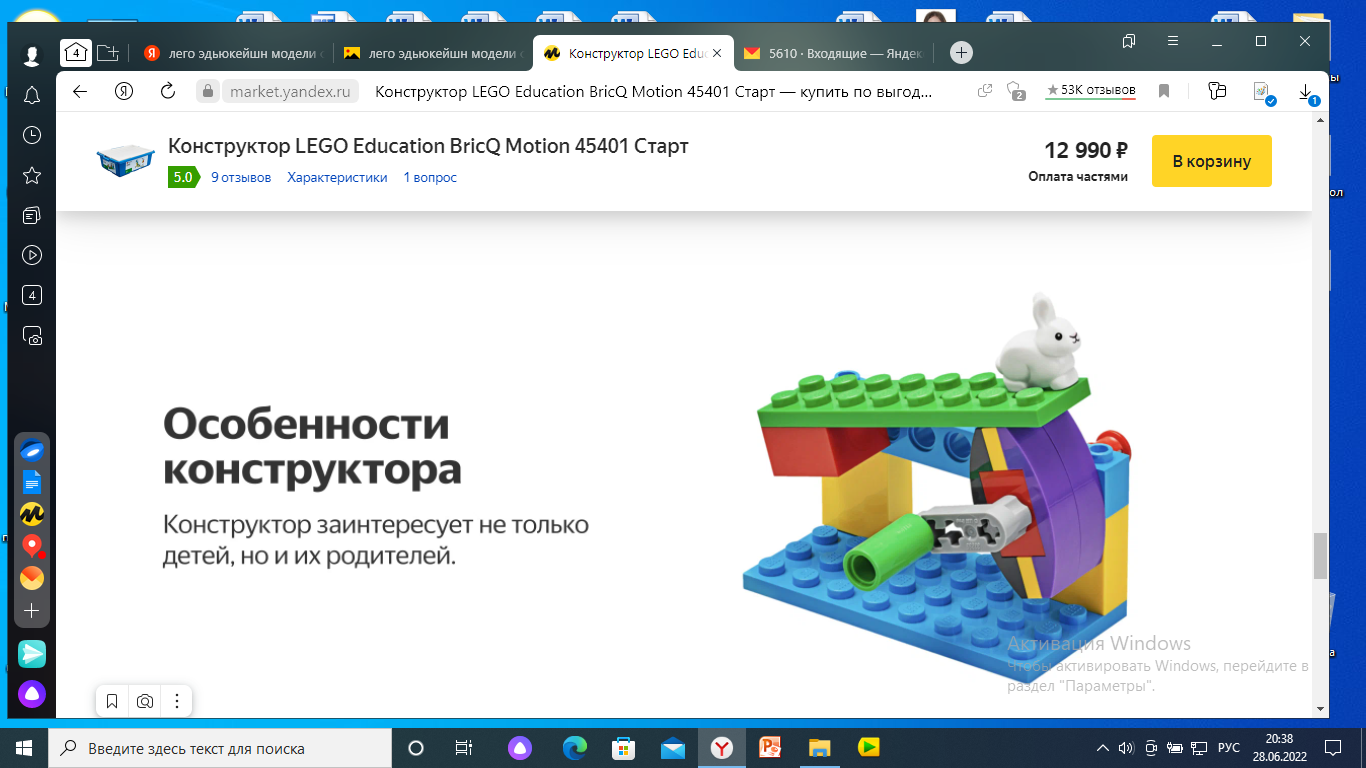This screenshot has height=768, width=1366.
Task: Add a new app to the sidebar
Action: coord(32,610)
